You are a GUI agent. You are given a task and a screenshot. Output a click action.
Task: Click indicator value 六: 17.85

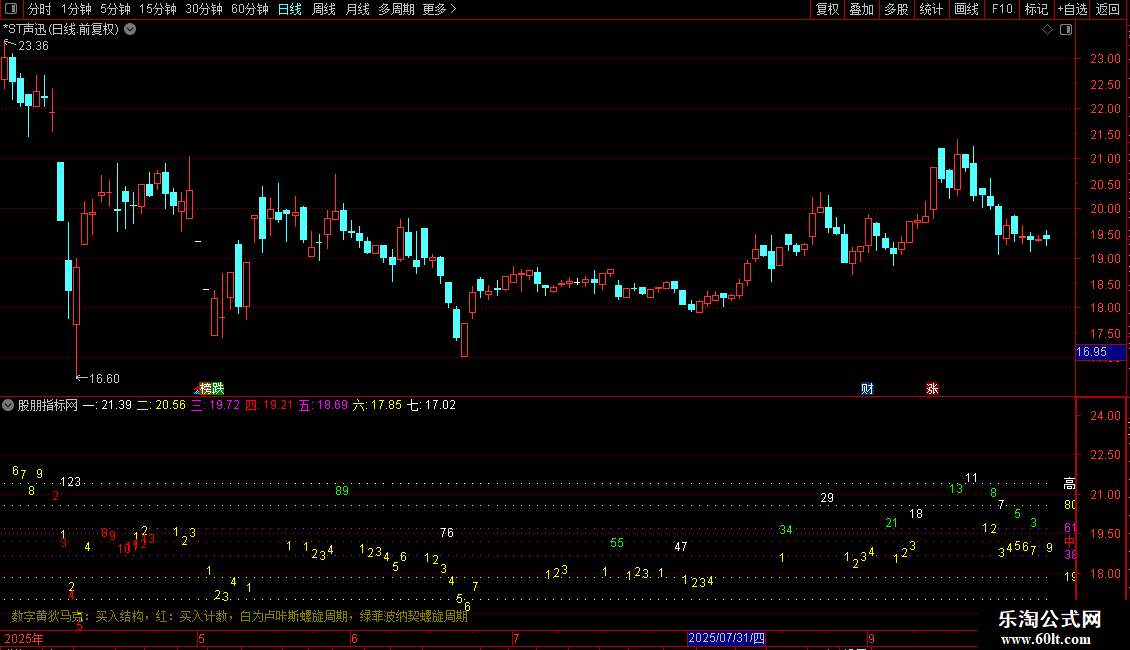pyautogui.click(x=377, y=405)
